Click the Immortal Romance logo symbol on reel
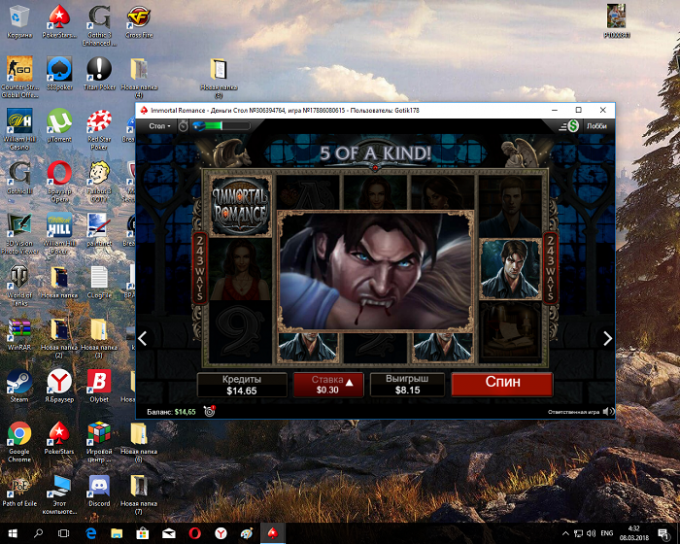This screenshot has width=680, height=544. pos(241,206)
